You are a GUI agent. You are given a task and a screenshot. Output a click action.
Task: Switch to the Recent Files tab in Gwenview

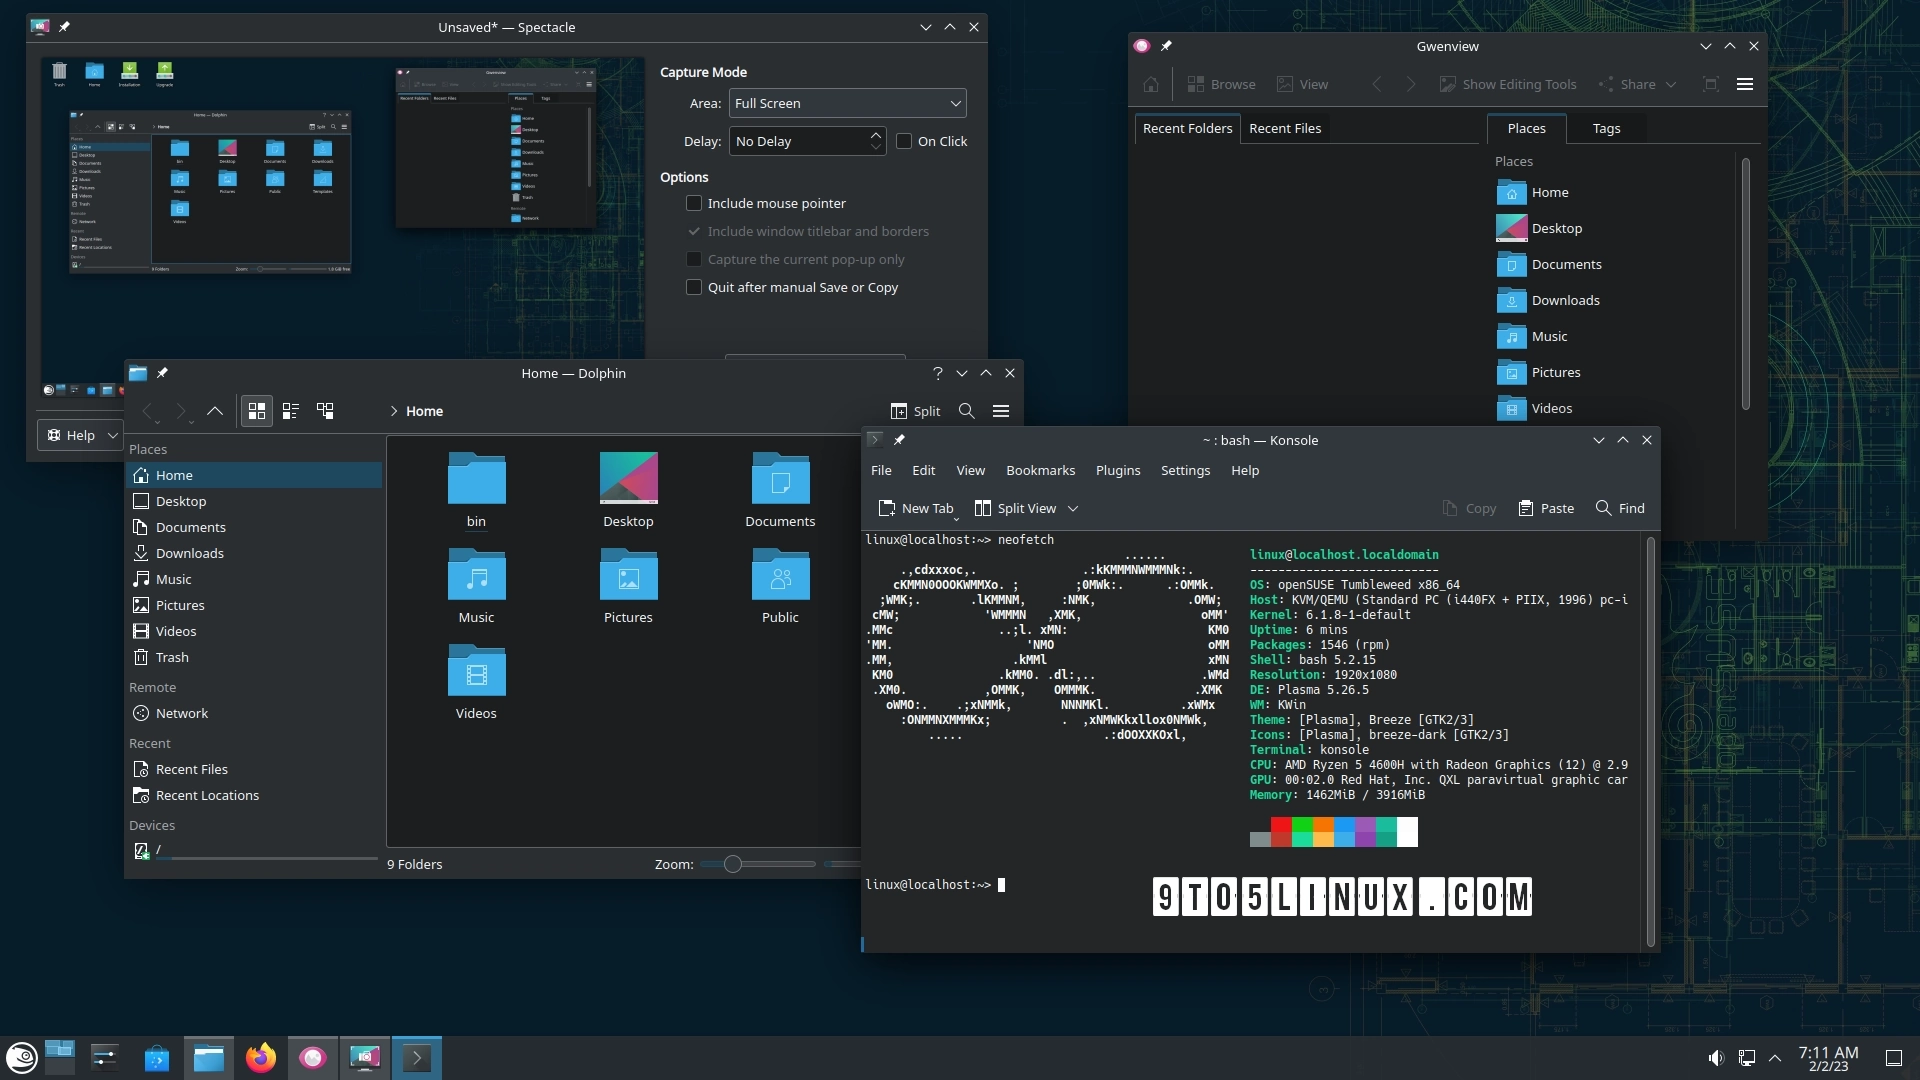[1284, 127]
